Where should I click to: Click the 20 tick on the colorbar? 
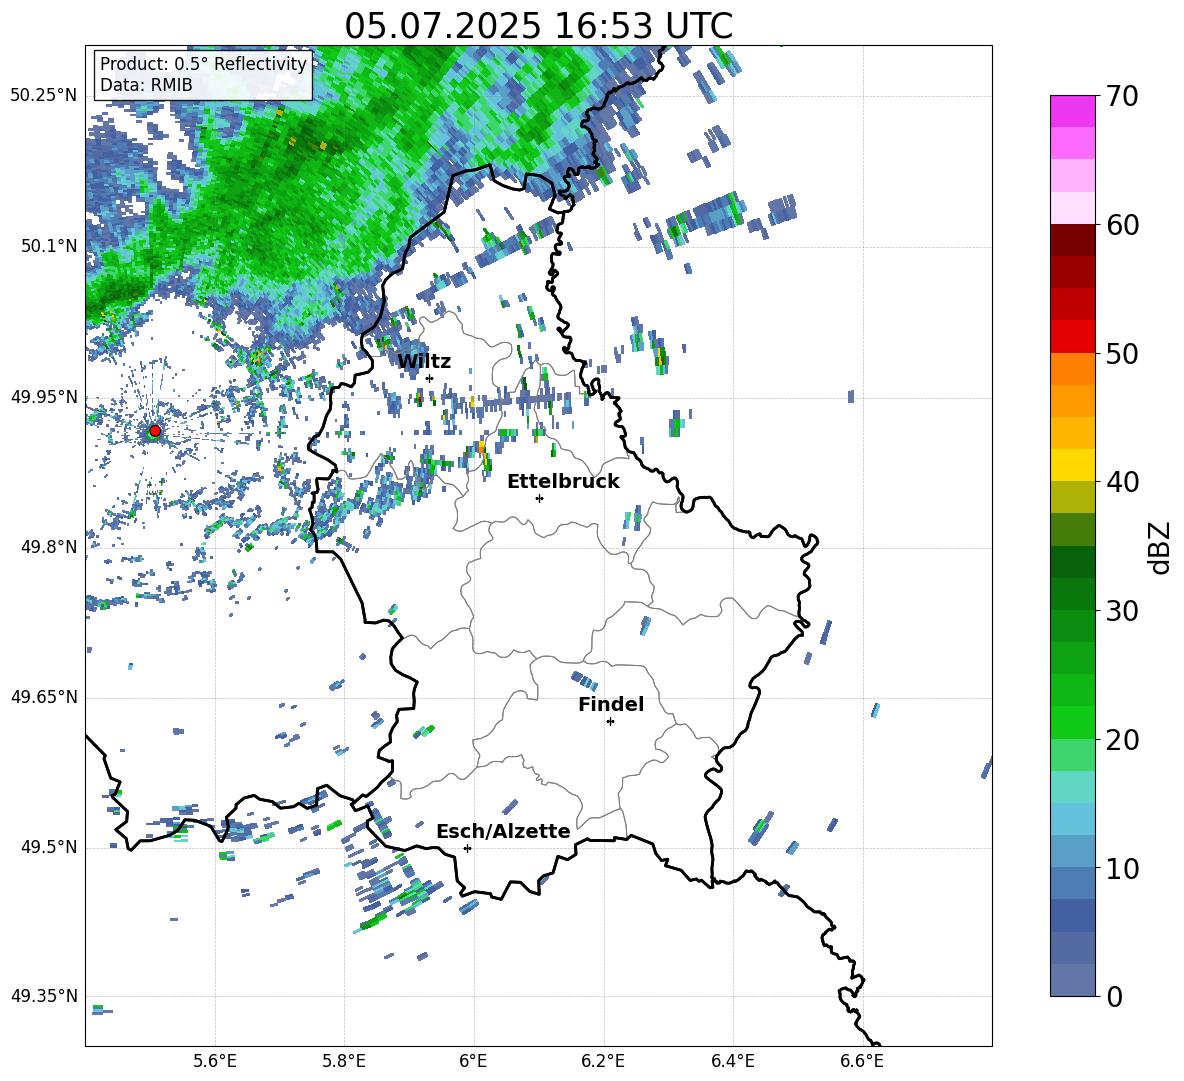pyautogui.click(x=1122, y=740)
